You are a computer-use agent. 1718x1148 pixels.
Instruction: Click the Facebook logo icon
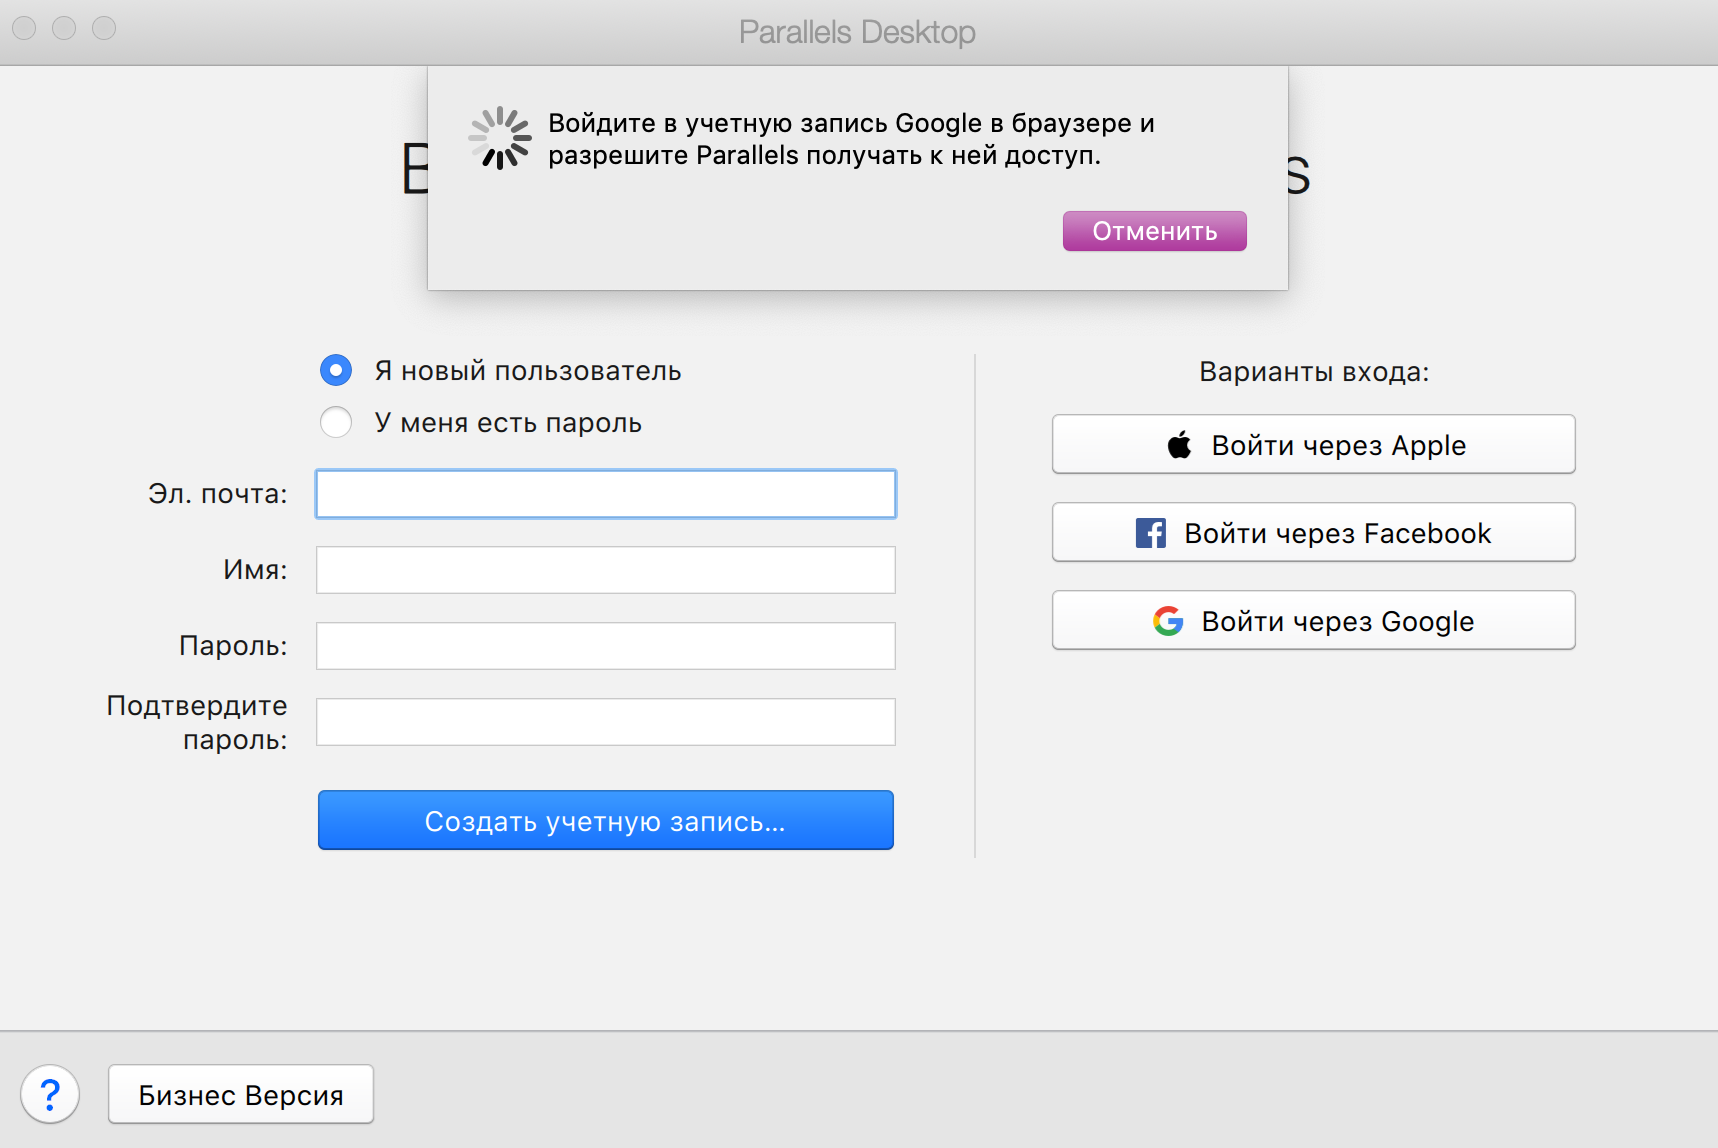click(x=1151, y=533)
